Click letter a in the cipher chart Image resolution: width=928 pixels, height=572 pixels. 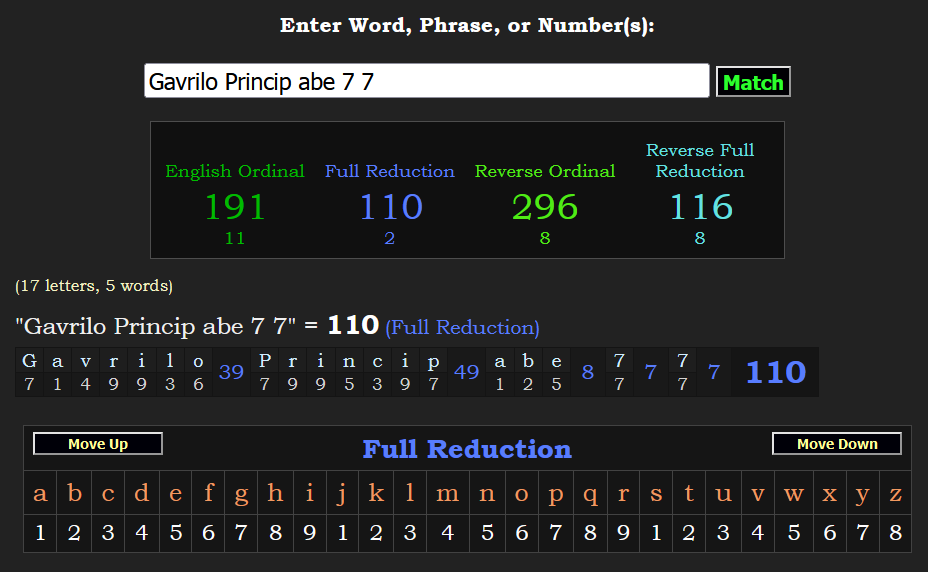point(40,493)
